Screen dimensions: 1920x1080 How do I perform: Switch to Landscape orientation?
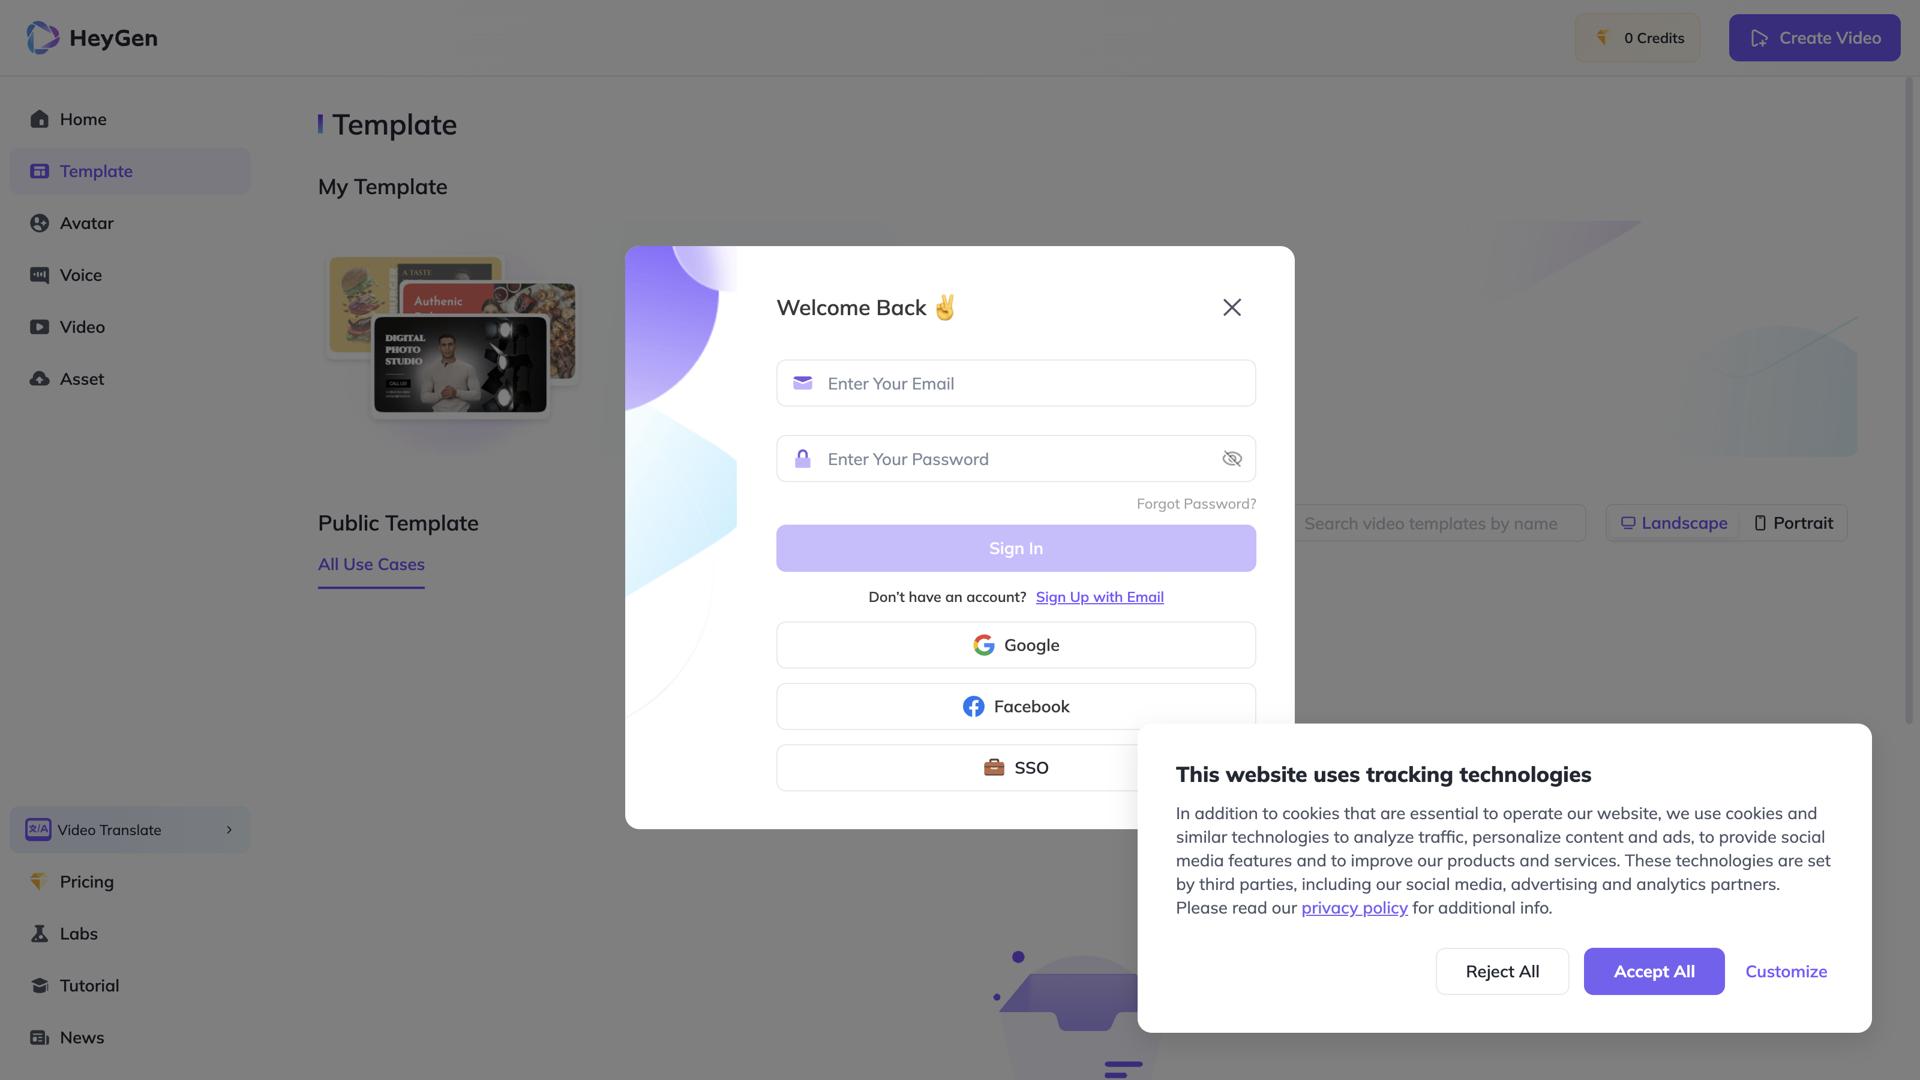coord(1674,523)
